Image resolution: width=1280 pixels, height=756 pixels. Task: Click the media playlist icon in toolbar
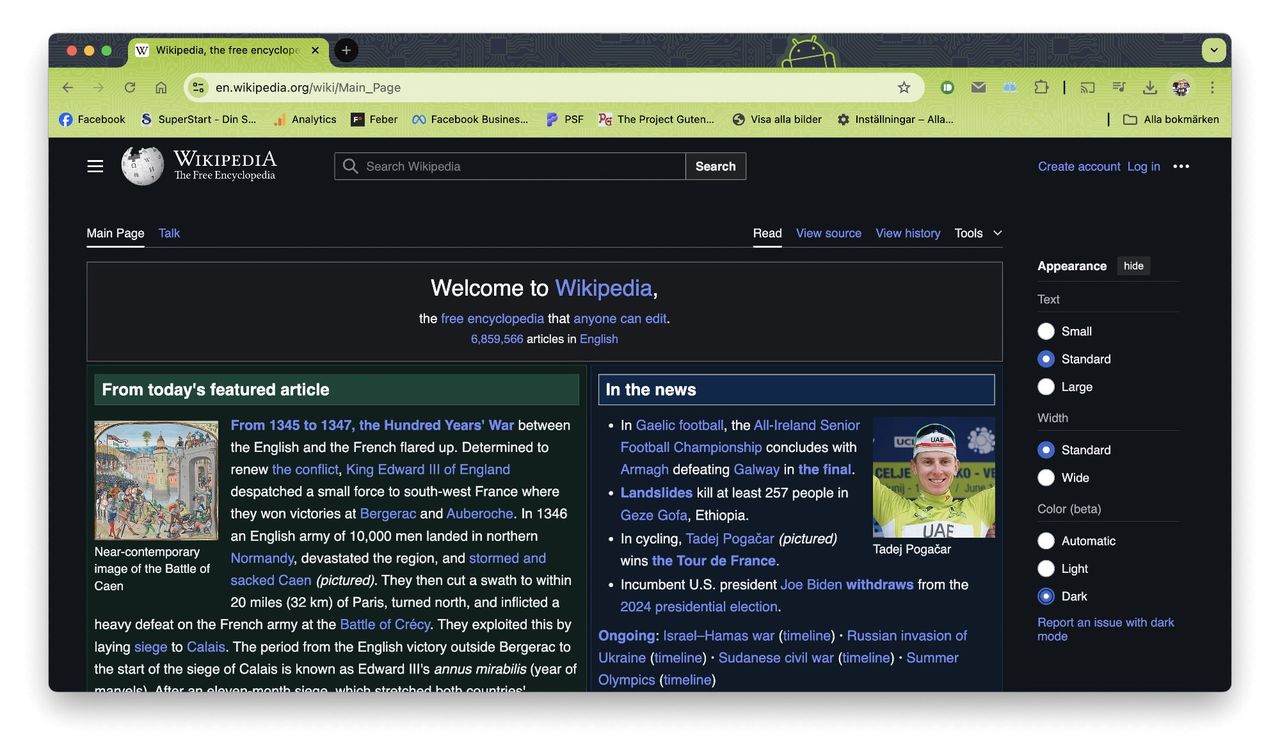click(x=1117, y=87)
